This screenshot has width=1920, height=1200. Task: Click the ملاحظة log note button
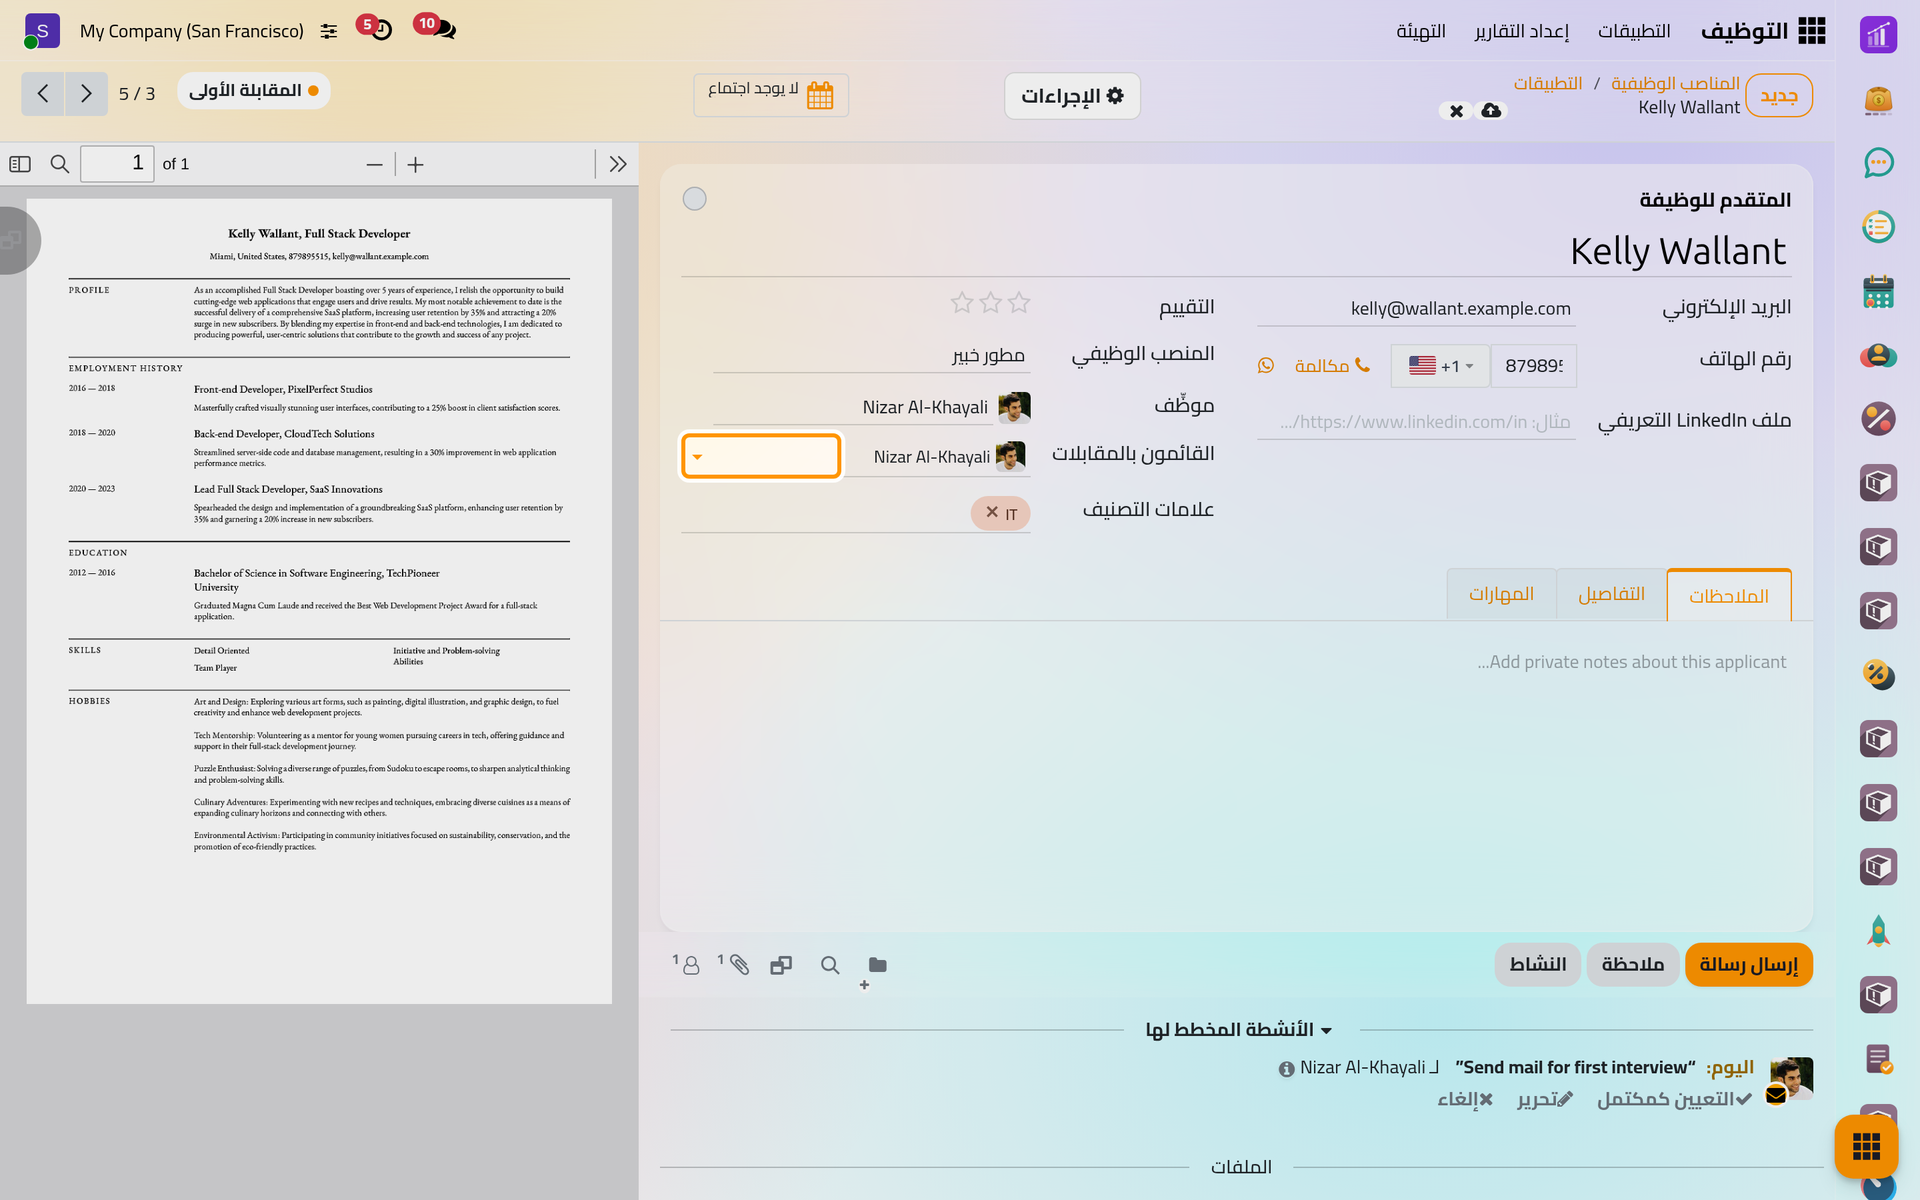(x=1632, y=965)
